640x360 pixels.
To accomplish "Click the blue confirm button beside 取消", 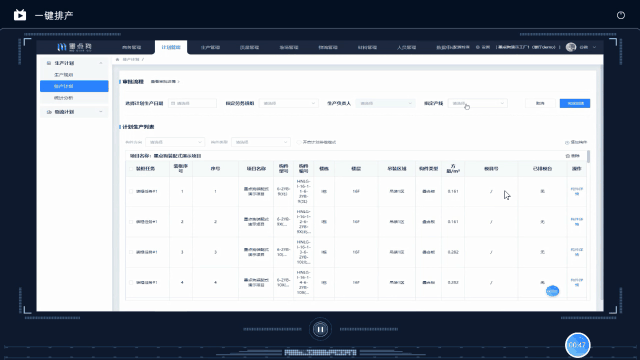I will 575,103.
